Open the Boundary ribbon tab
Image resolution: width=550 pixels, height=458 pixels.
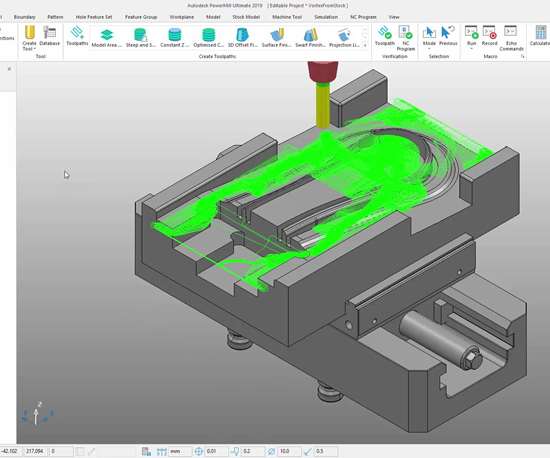pyautogui.click(x=25, y=17)
